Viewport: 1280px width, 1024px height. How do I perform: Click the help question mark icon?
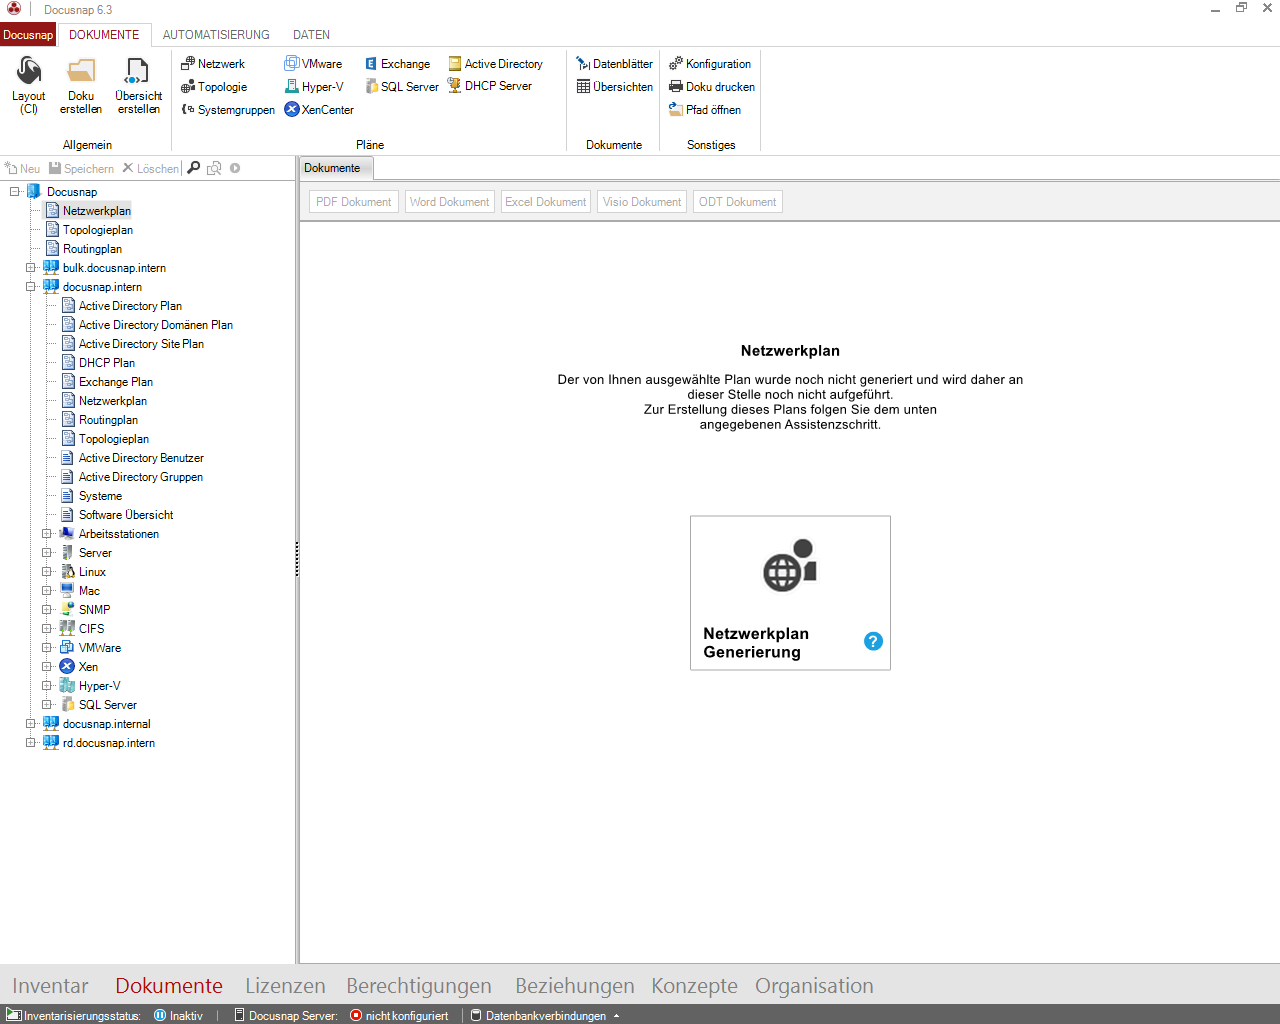873,641
